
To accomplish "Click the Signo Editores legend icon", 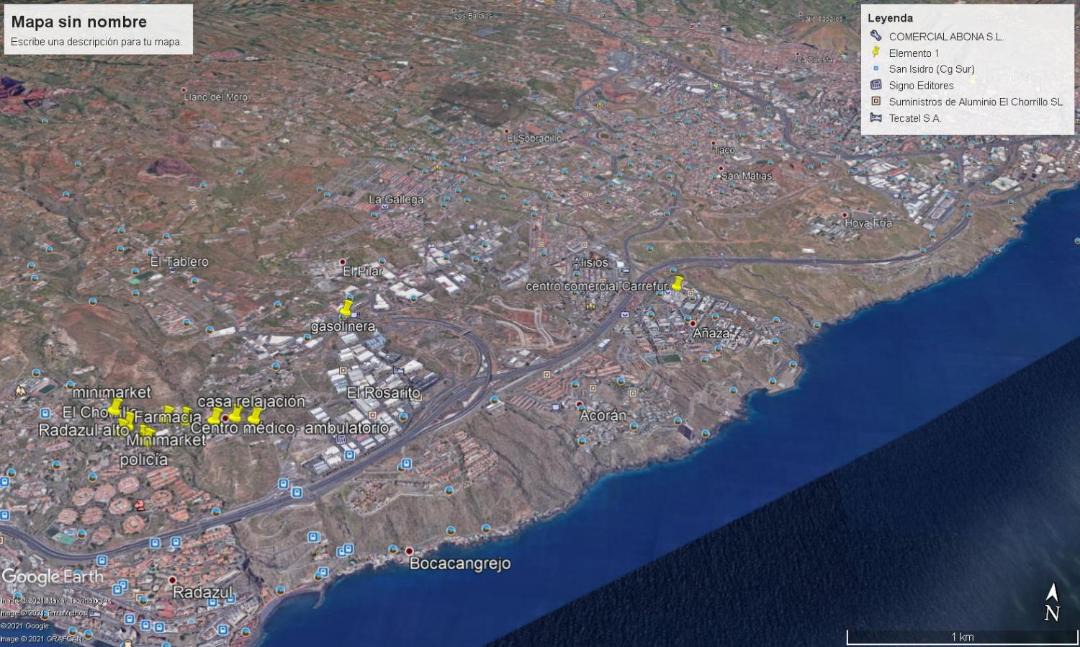I will [876, 85].
